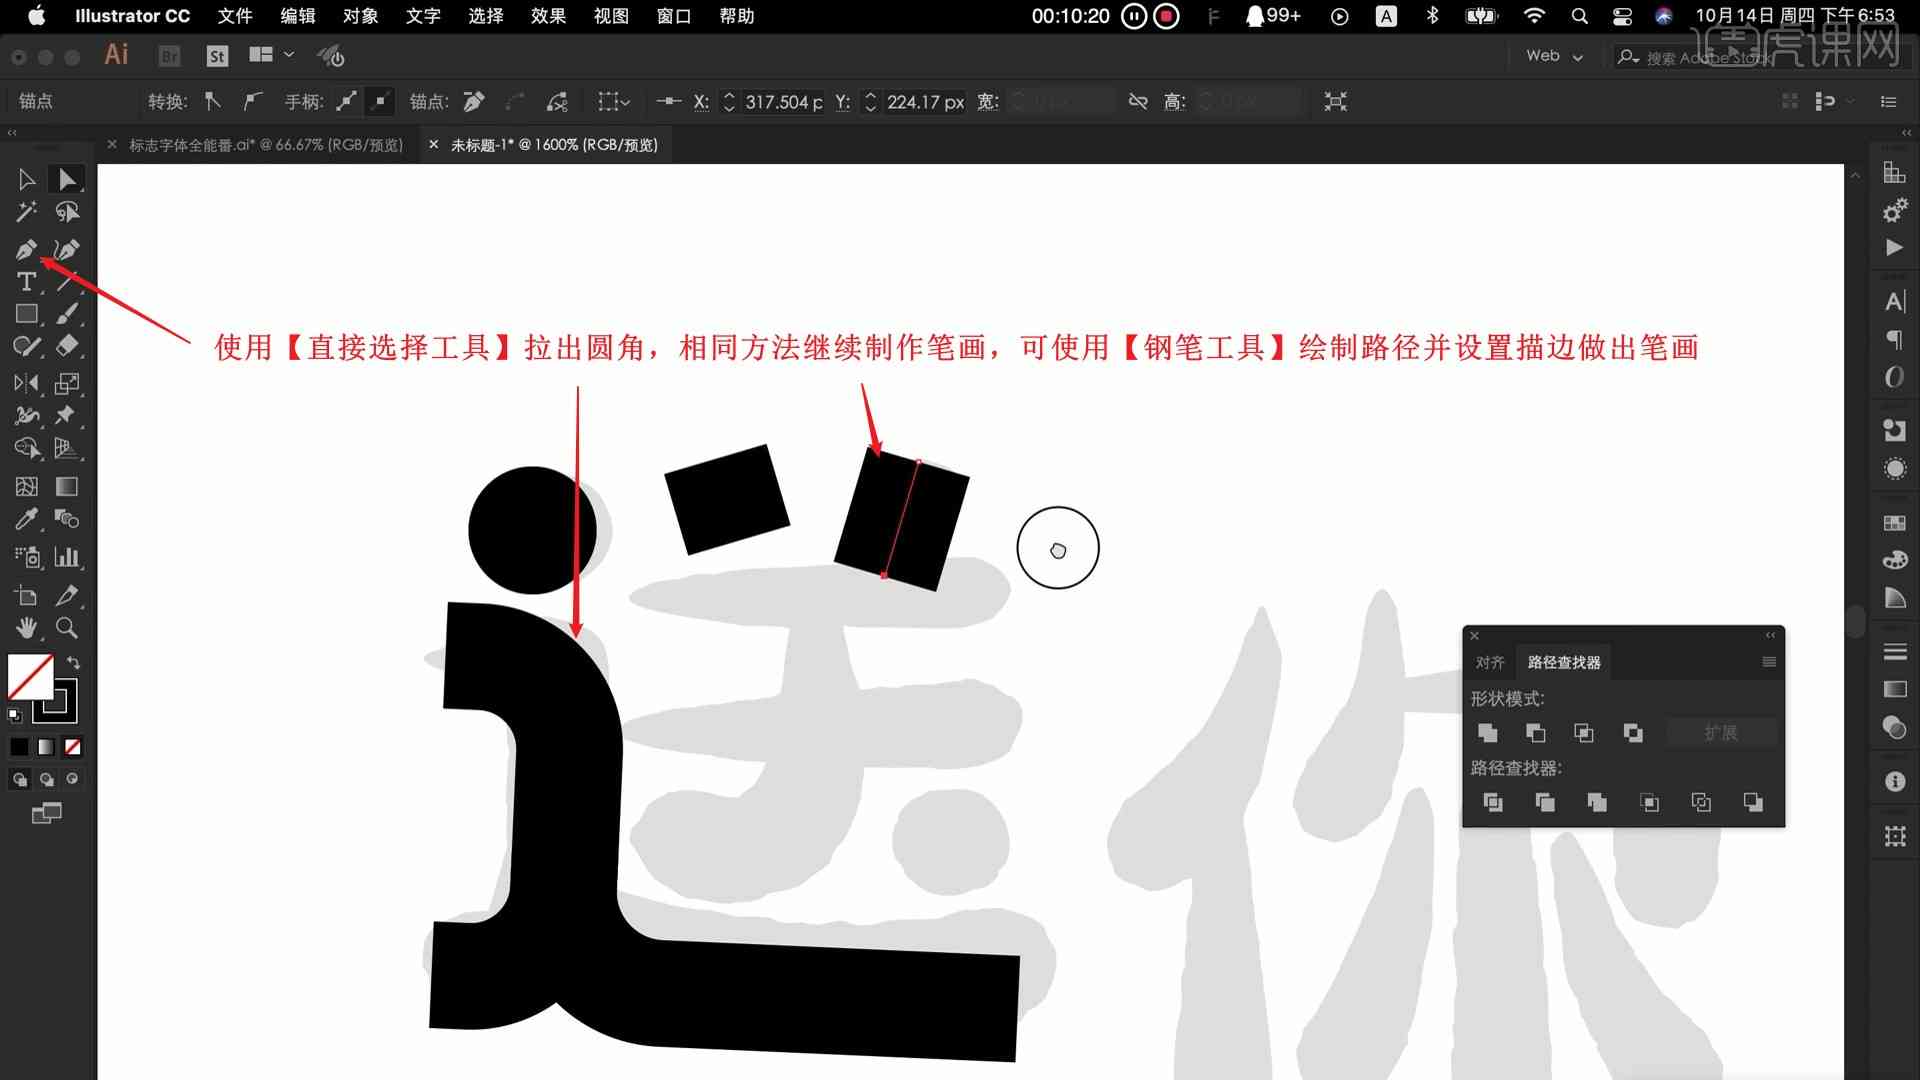Click Web dropdown in top bar
The image size is (1920, 1080).
pos(1551,55)
